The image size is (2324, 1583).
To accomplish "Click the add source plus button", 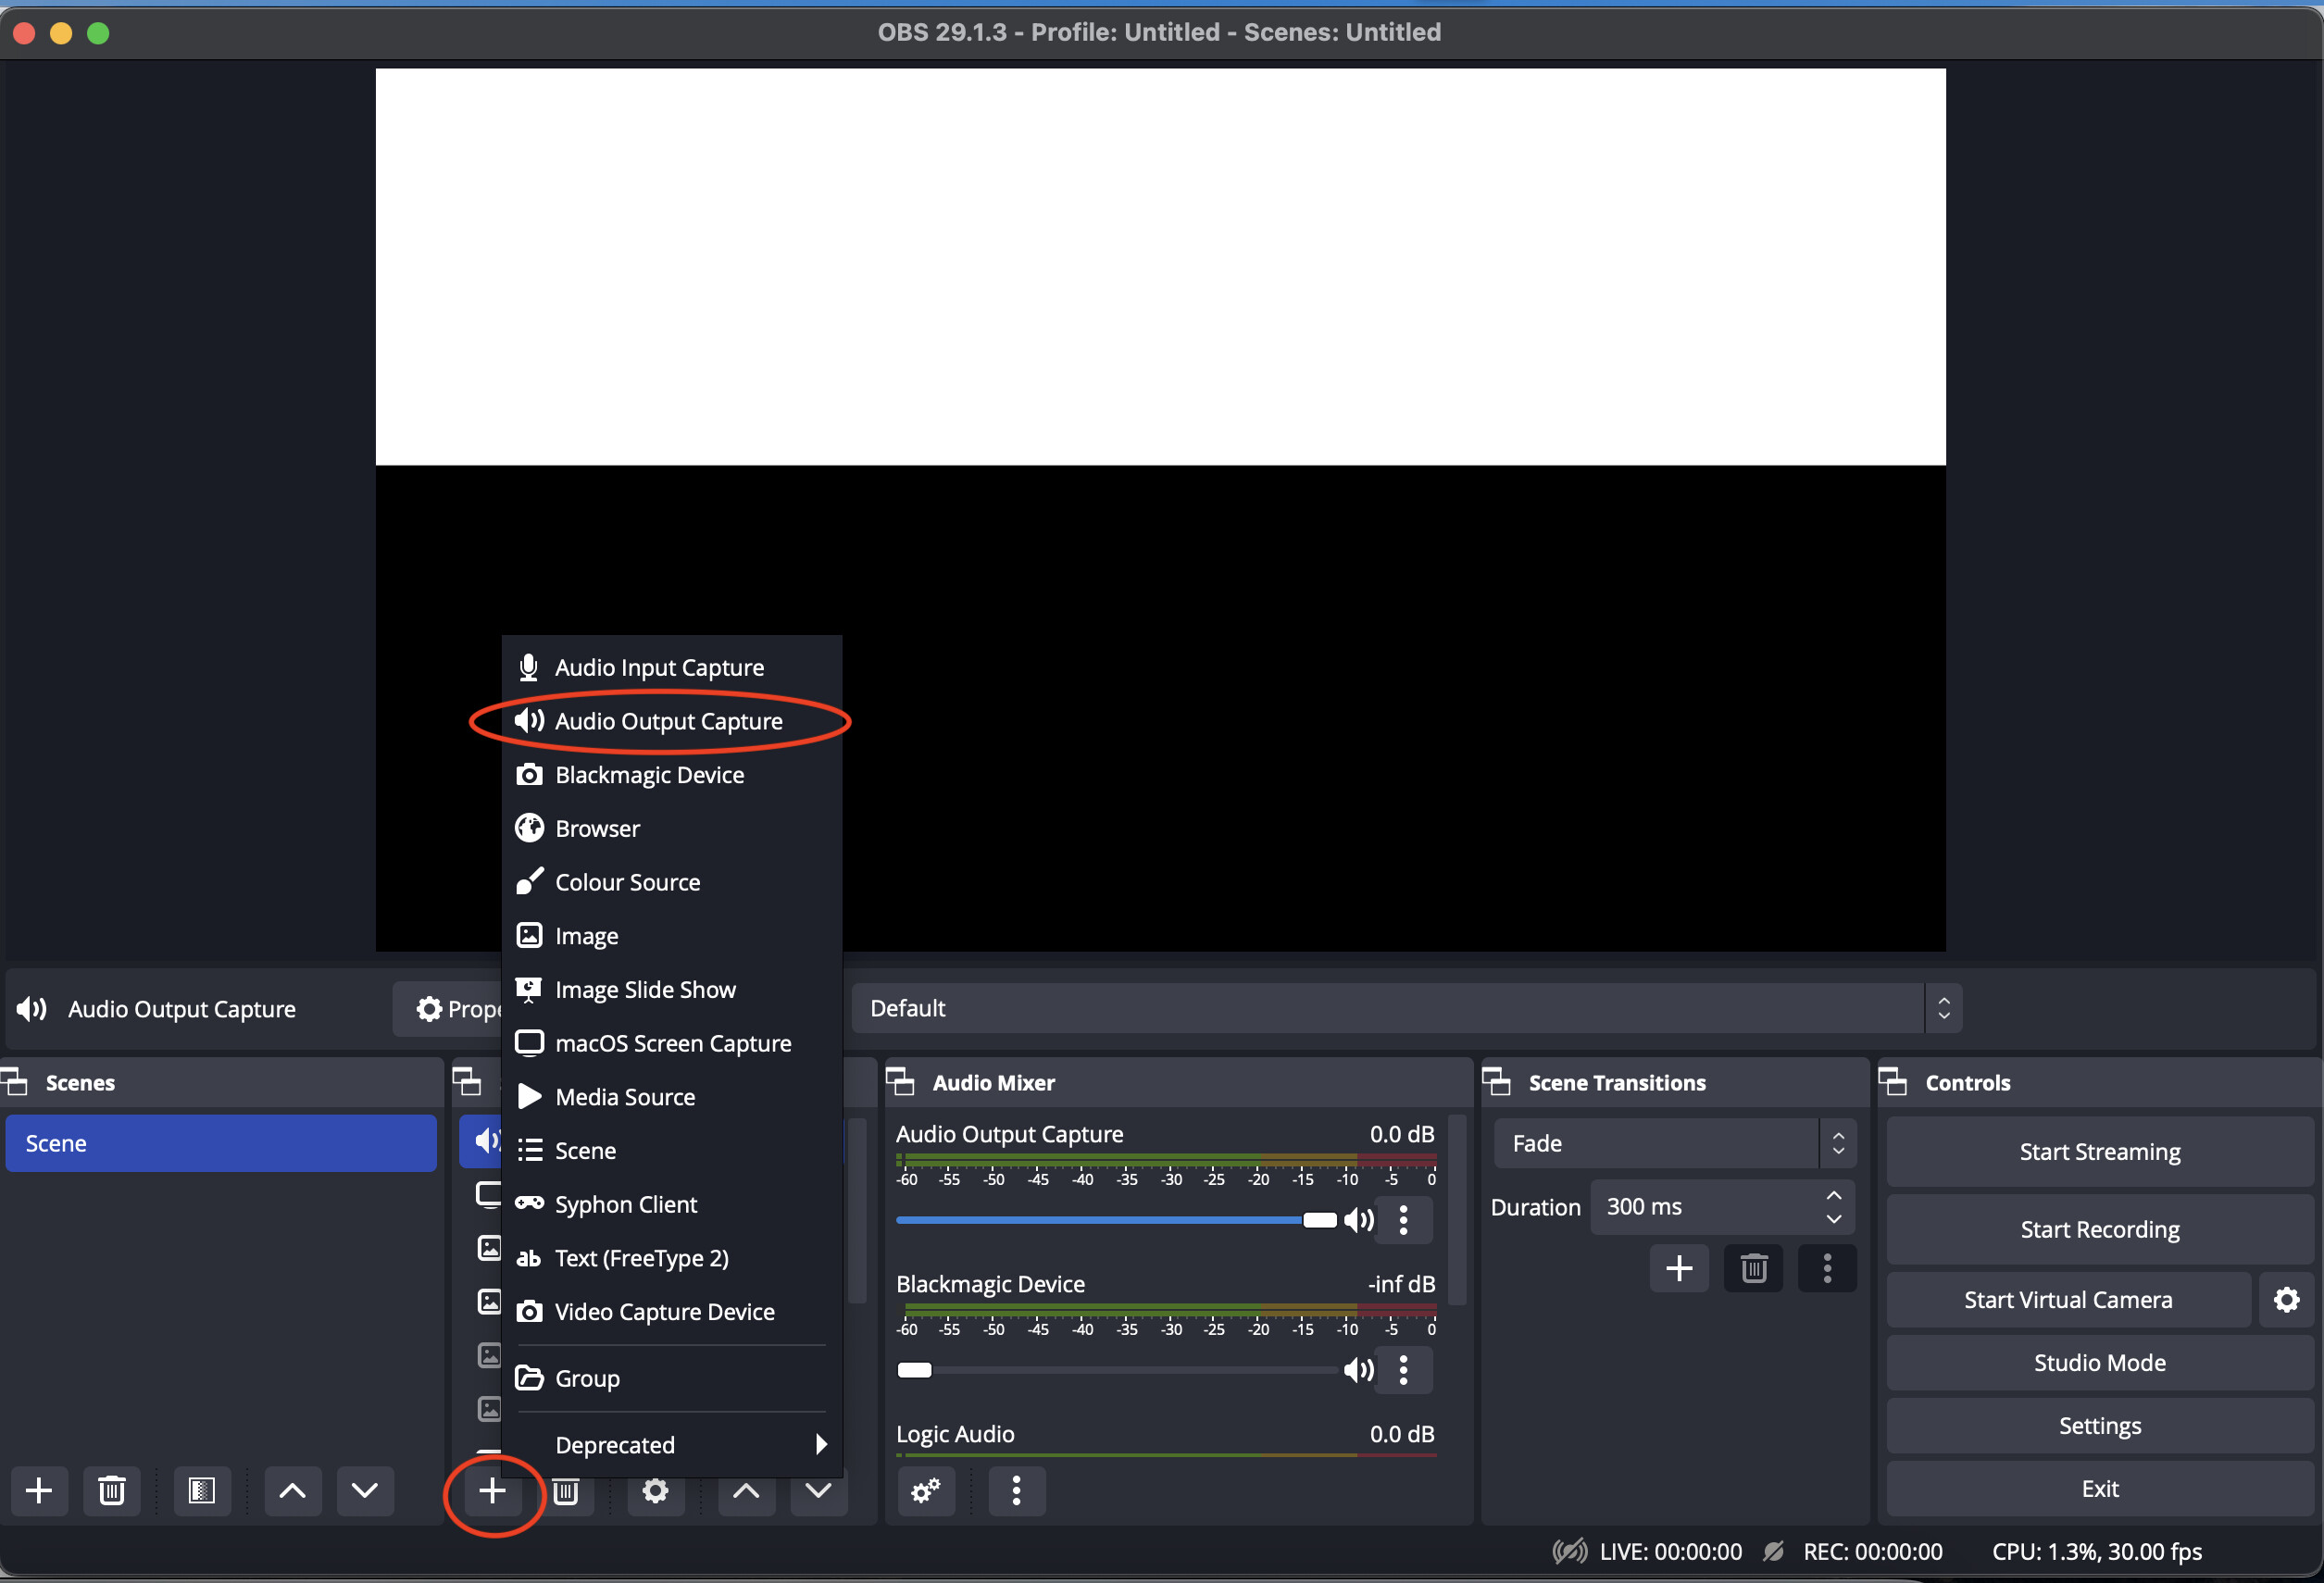I will pos(491,1491).
